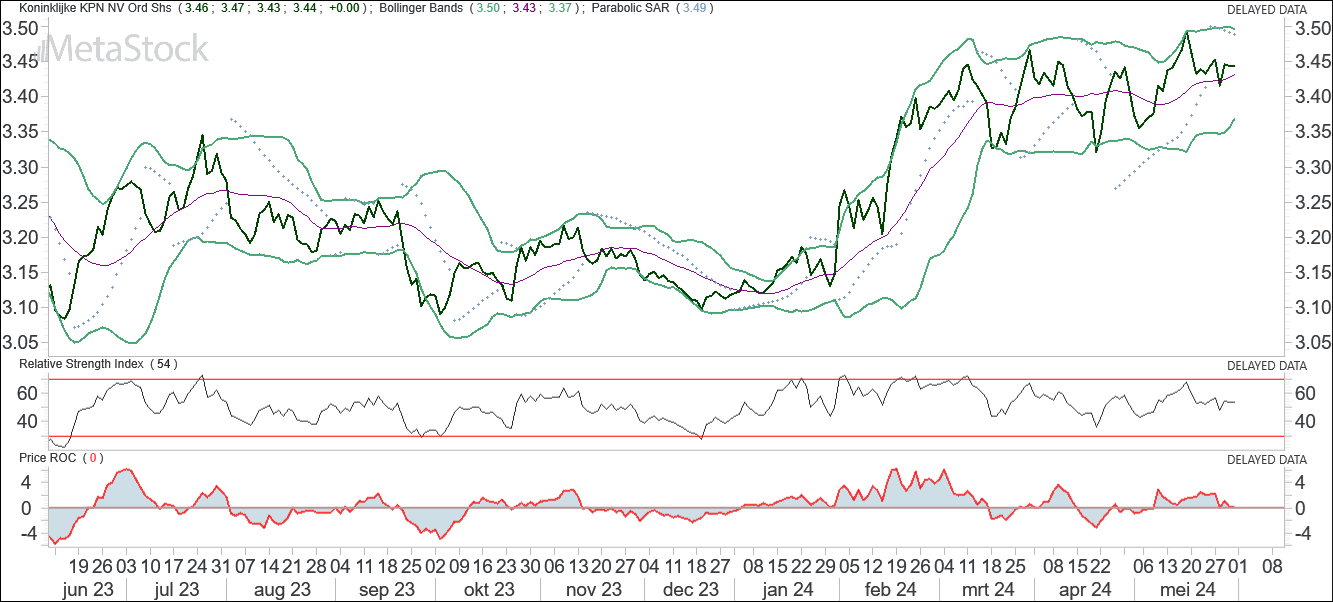Click the MetaStock watermark logo

[118, 49]
